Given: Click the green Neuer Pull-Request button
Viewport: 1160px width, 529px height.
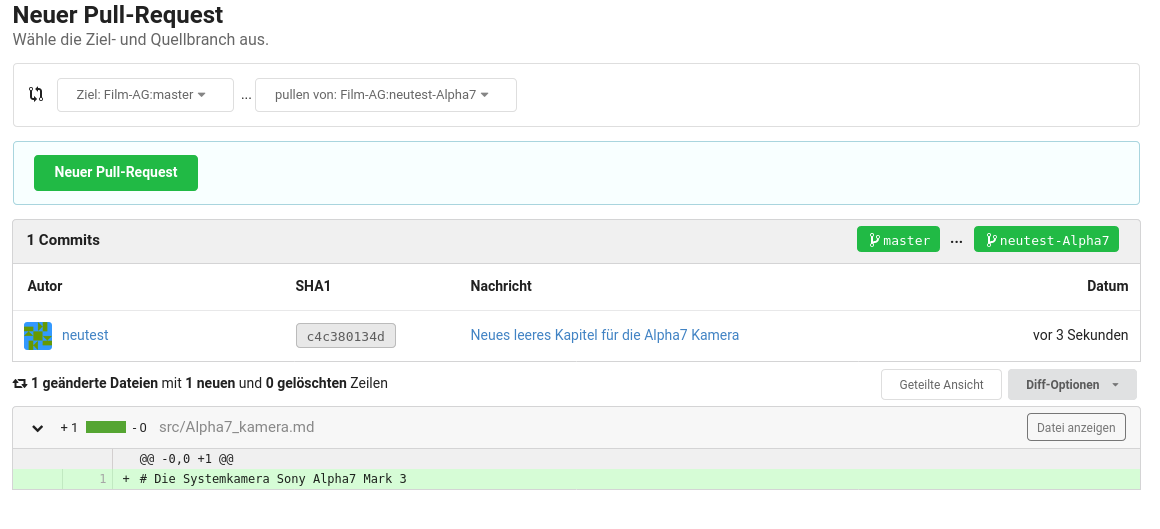Looking at the screenshot, I should (x=116, y=172).
